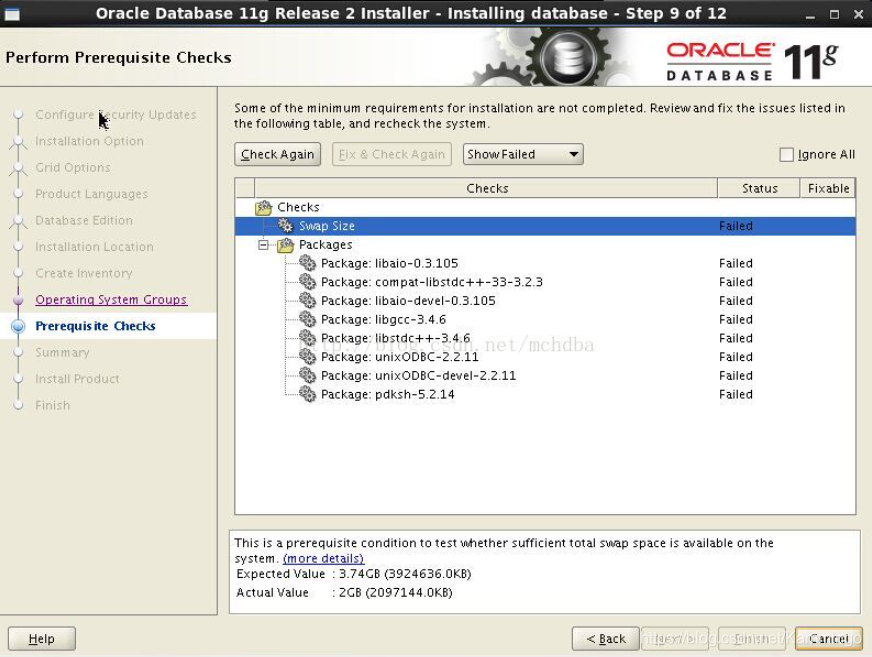
Task: Click gear icon for pdksh-5.2.14 package
Action: pos(307,394)
